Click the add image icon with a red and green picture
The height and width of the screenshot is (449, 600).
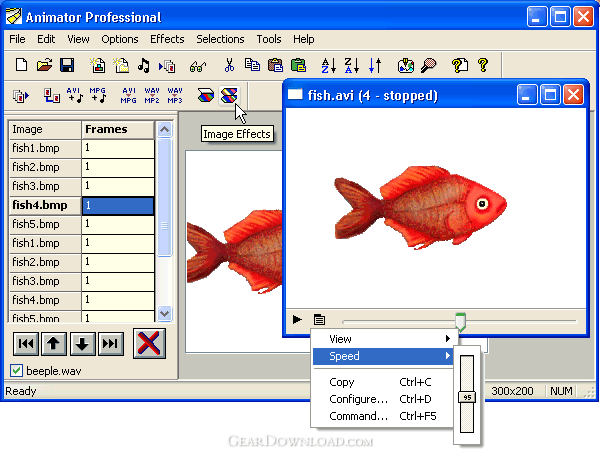98,65
